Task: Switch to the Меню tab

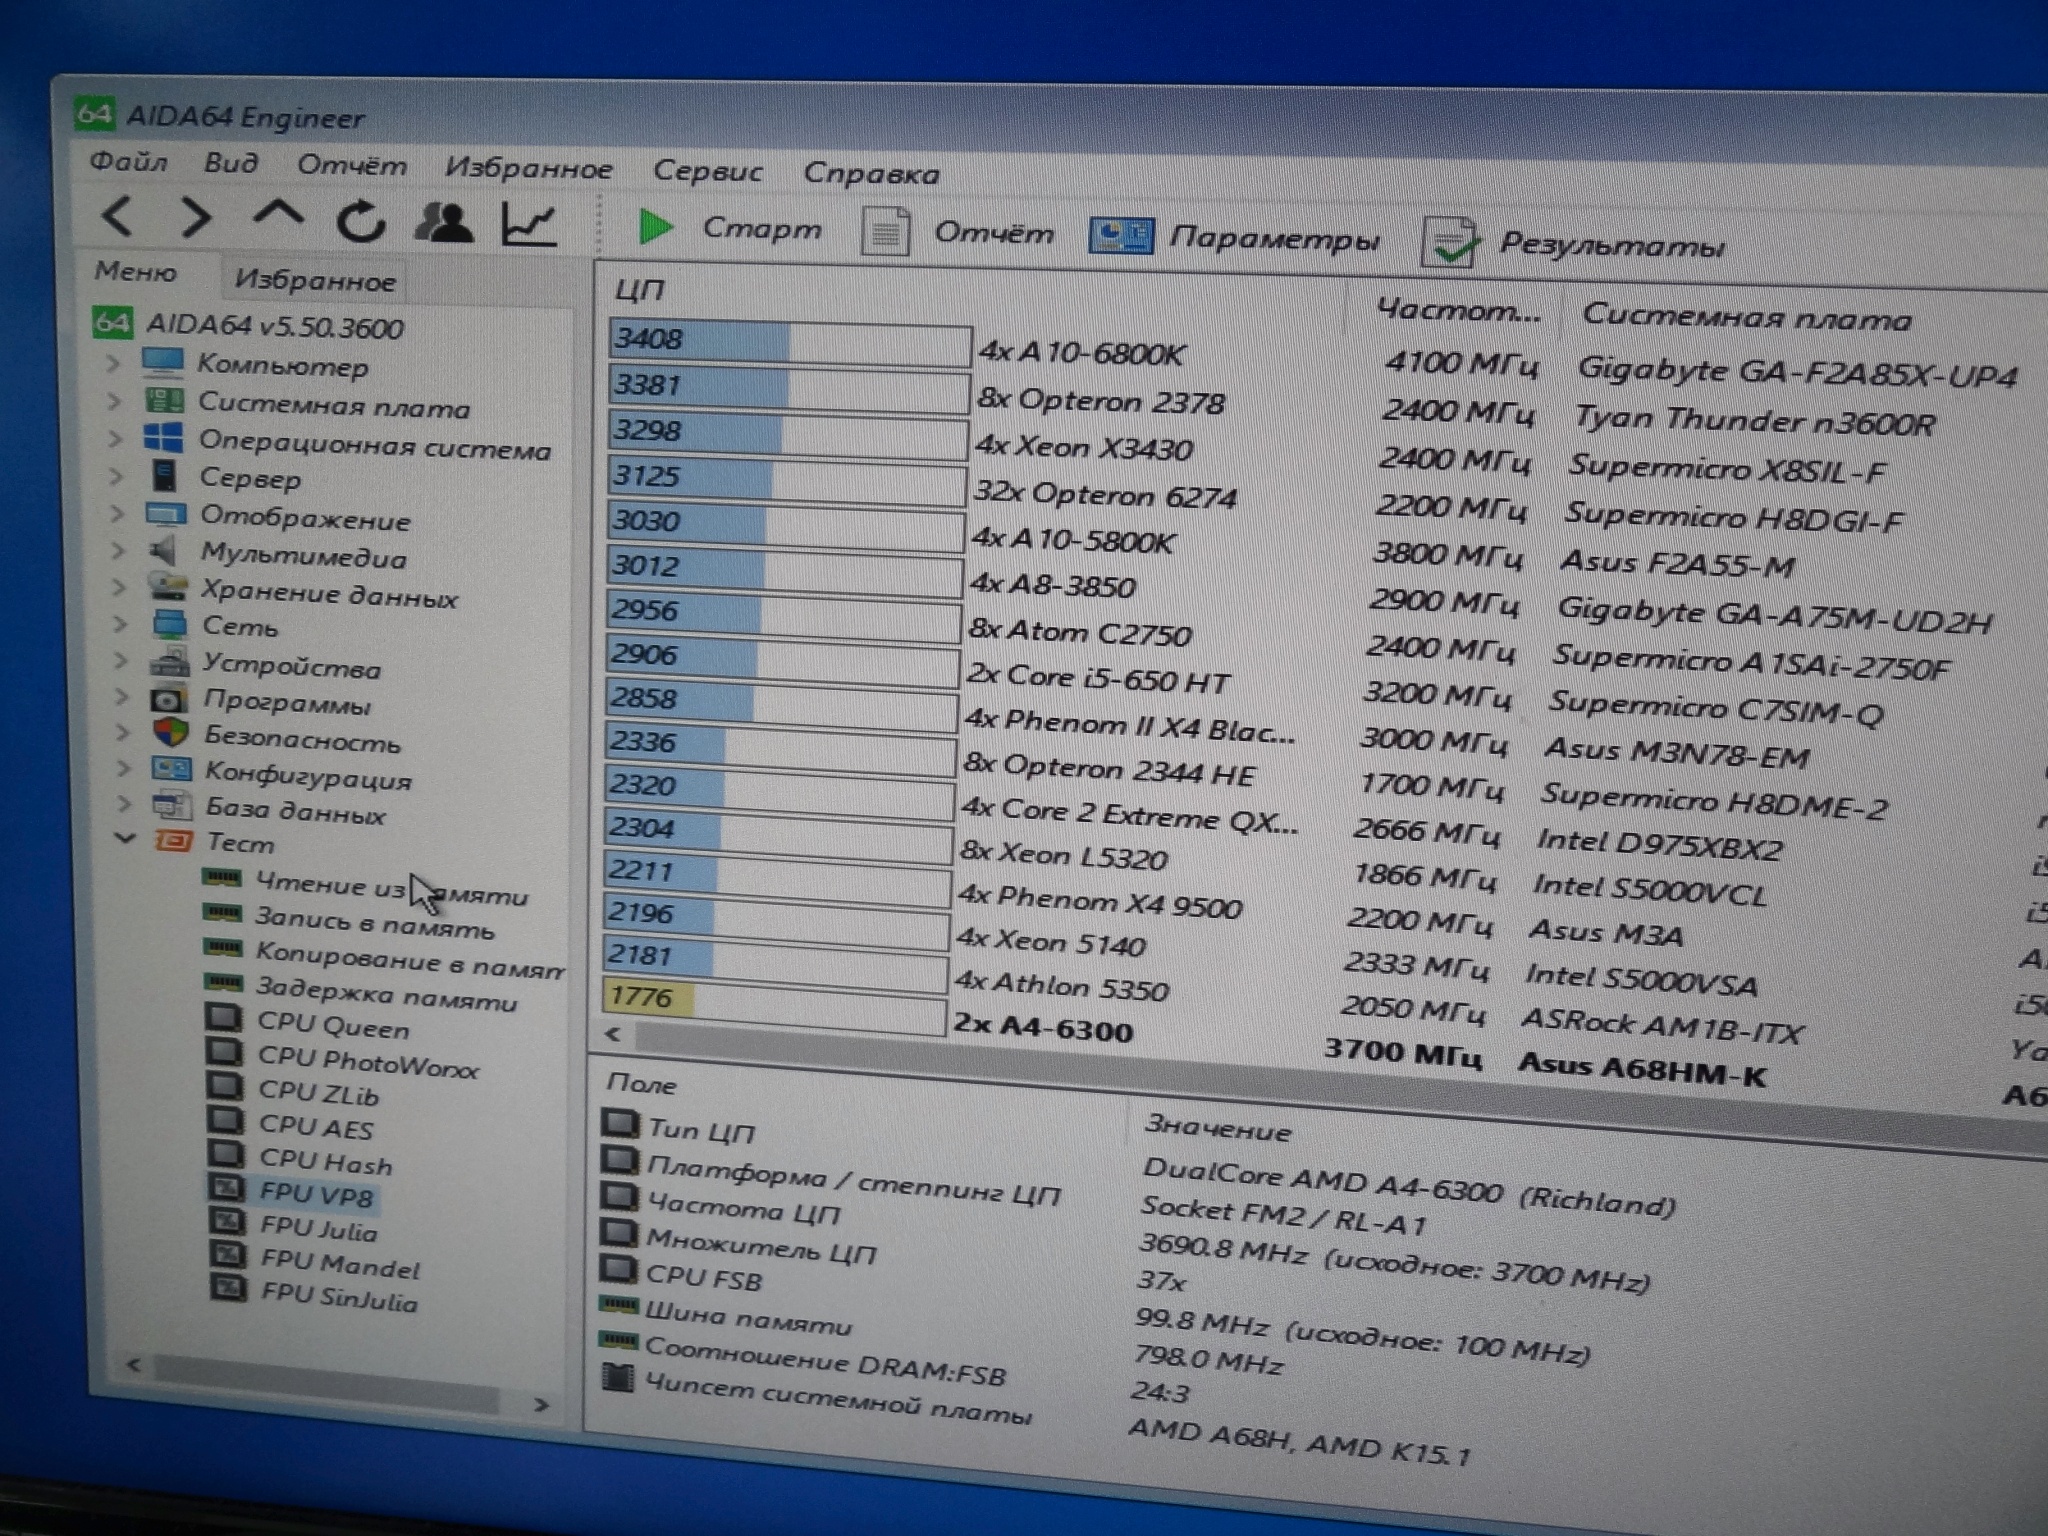Action: click(x=136, y=271)
